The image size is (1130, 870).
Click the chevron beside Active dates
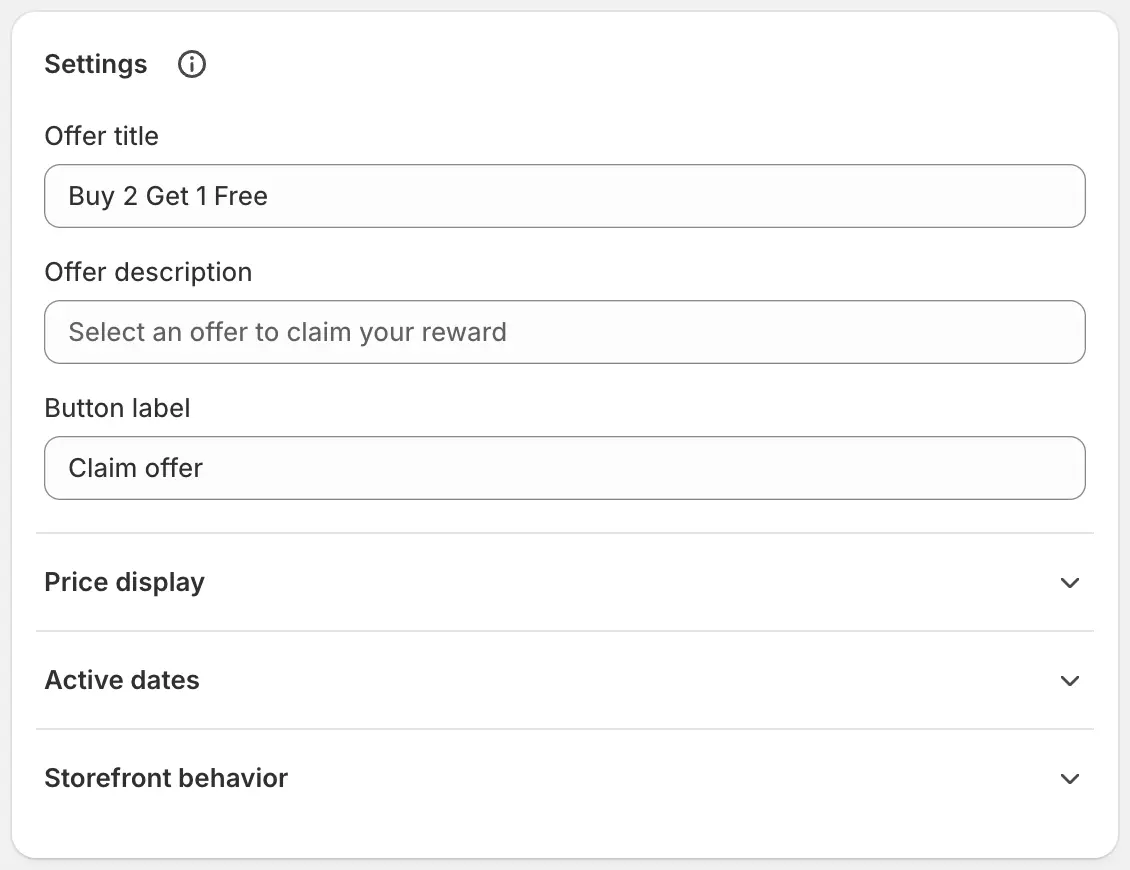tap(1070, 680)
